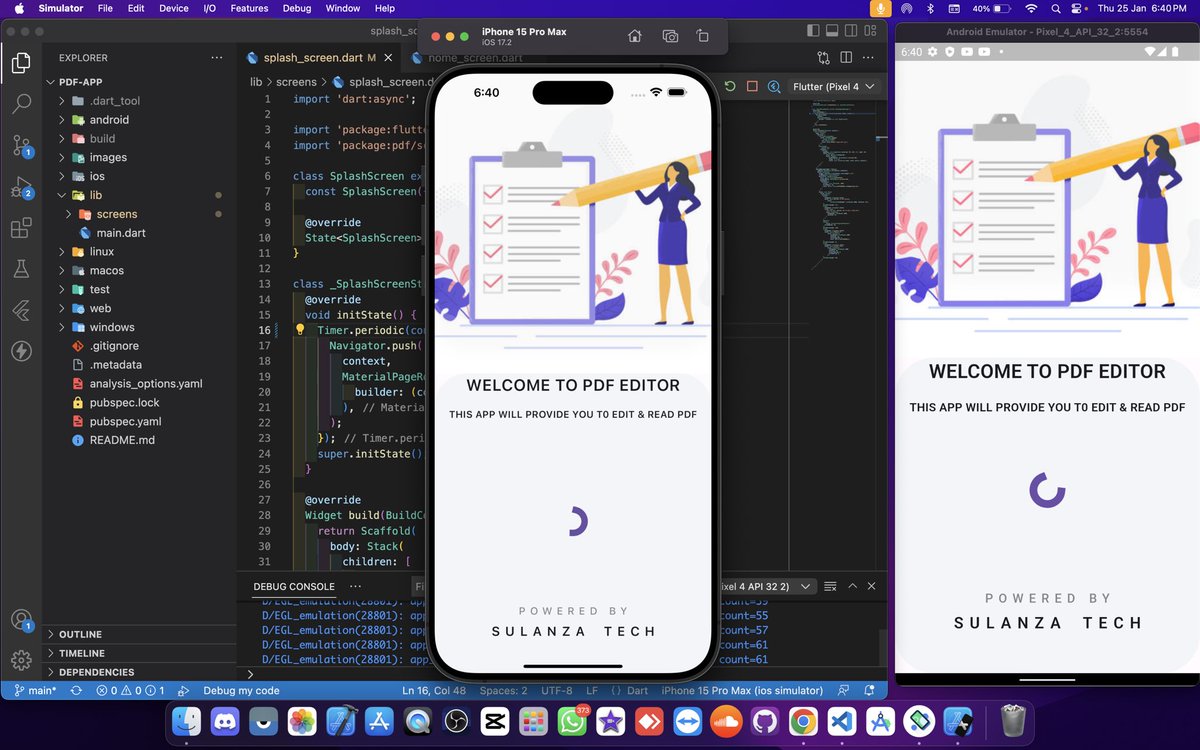Image resolution: width=1200 pixels, height=750 pixels.
Task: Take a Simulator screenshot
Action: pyautogui.click(x=670, y=36)
